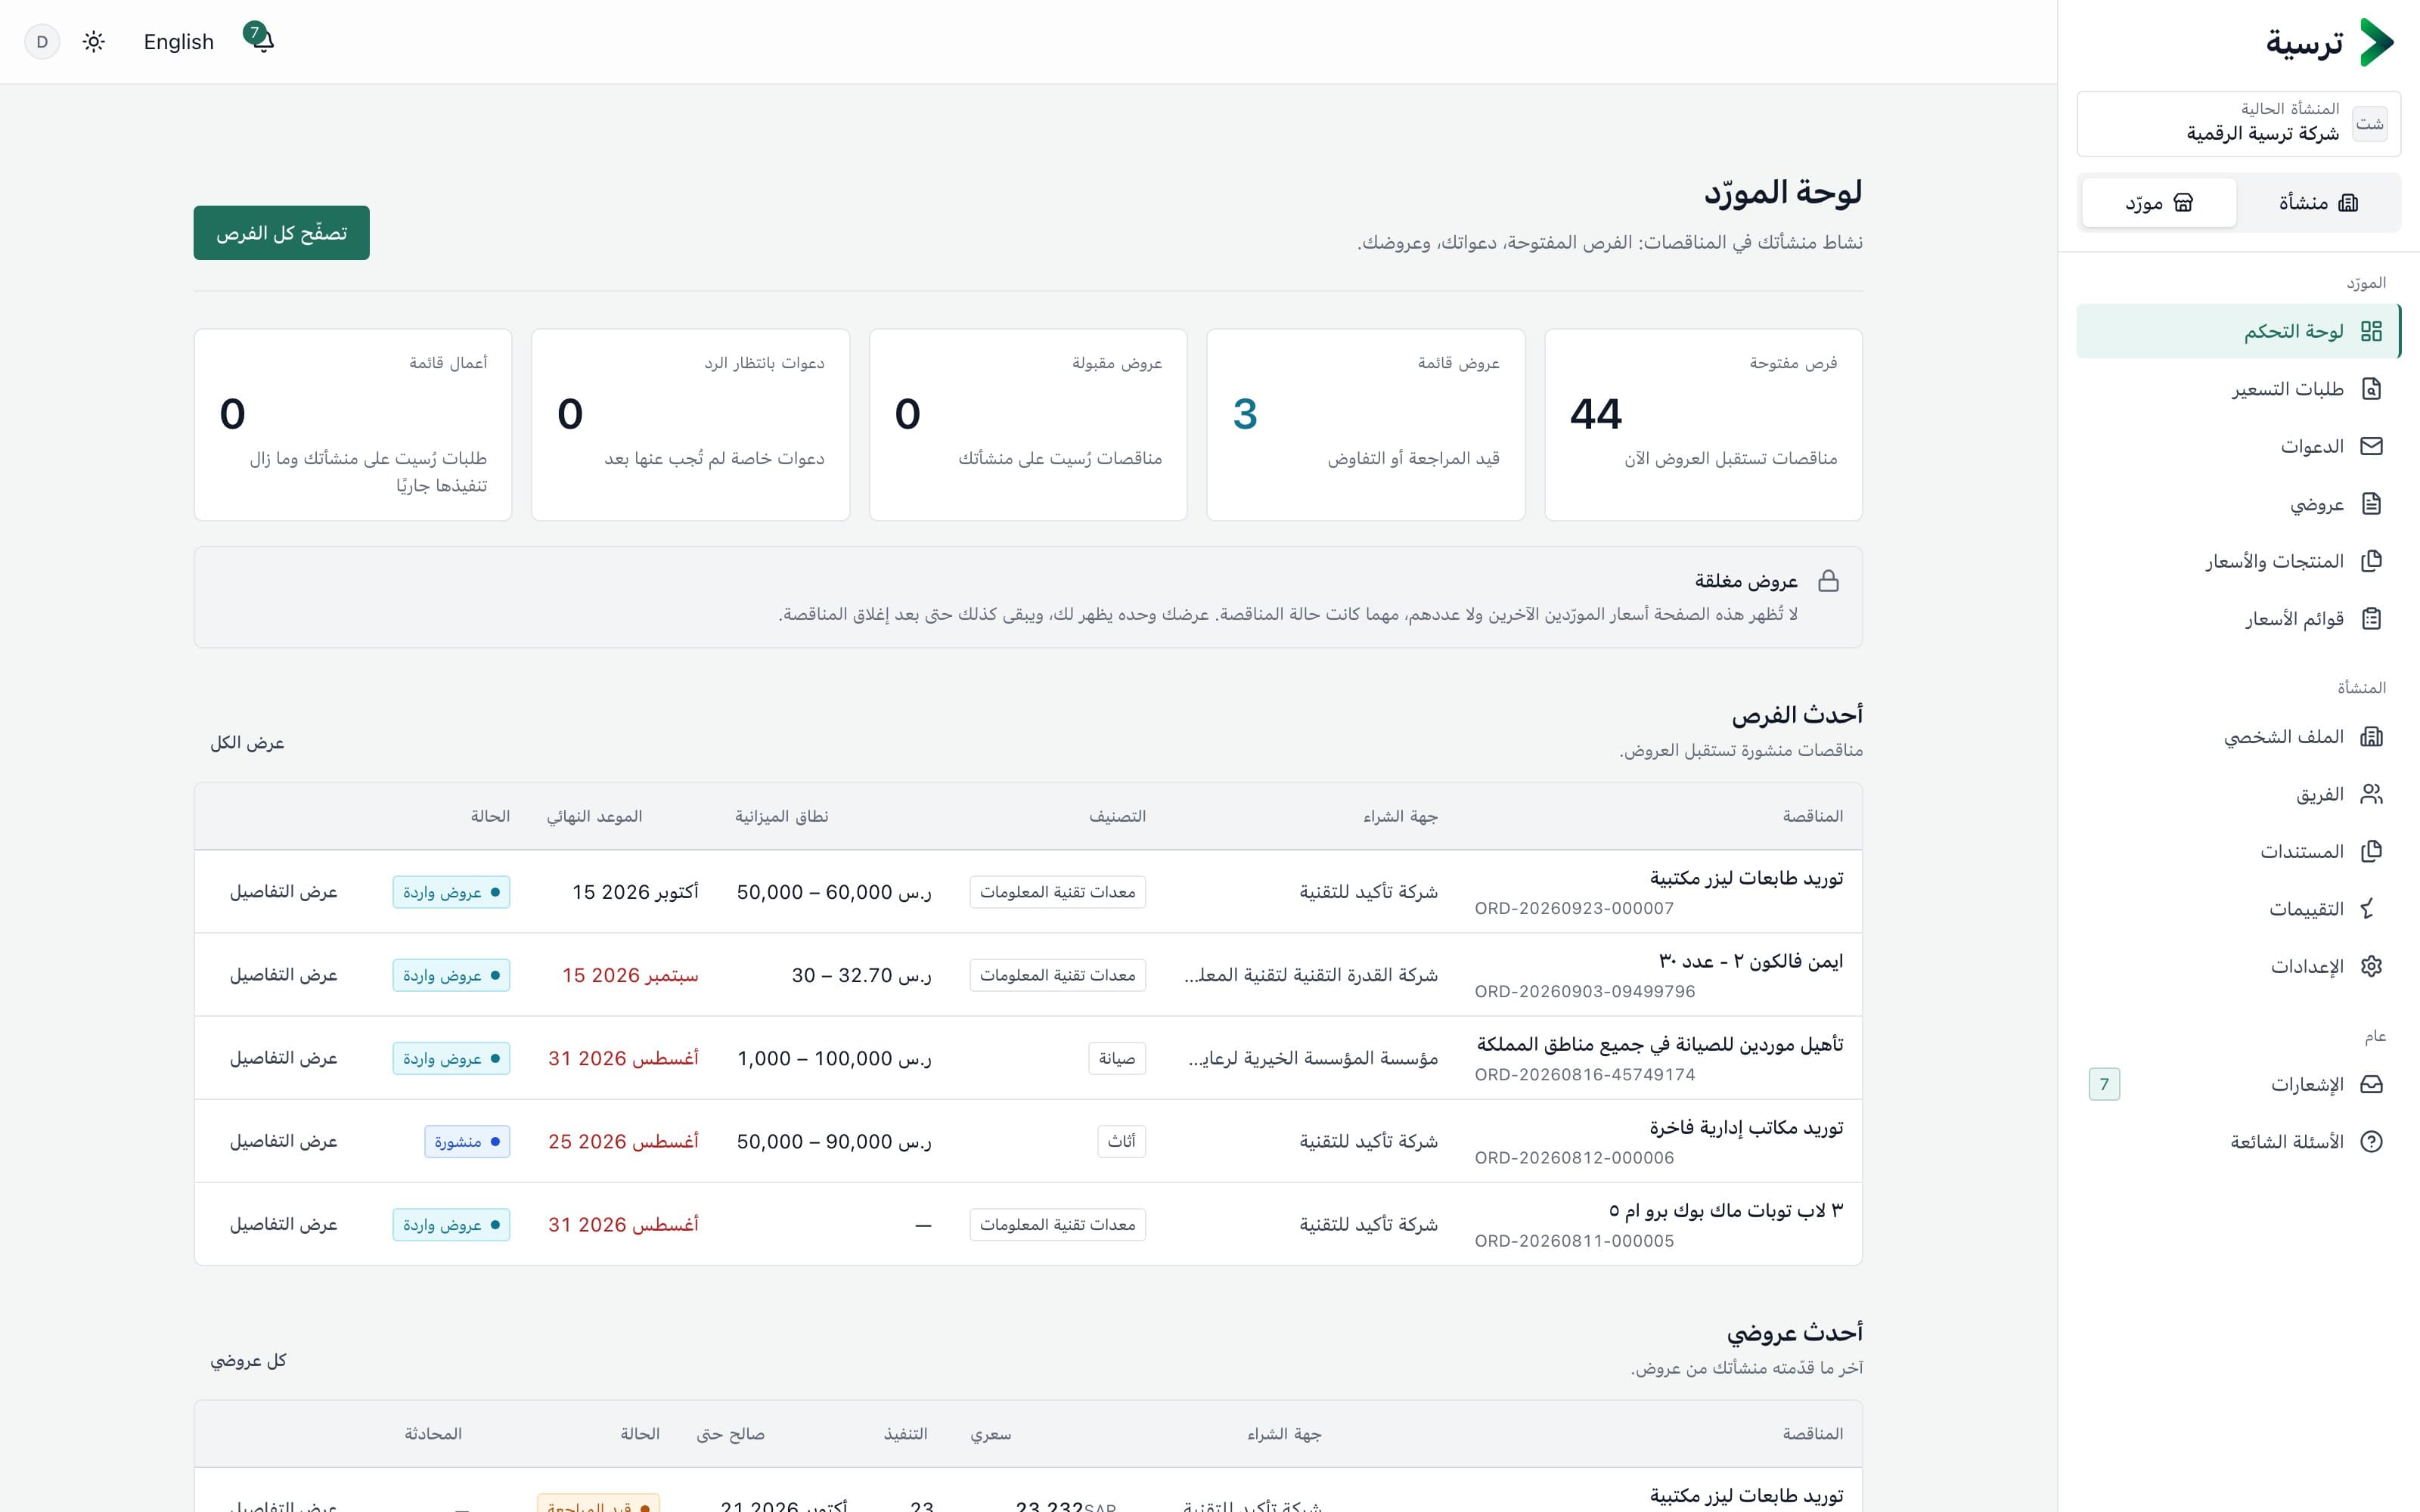
Task: Open عرض التفاصيل for تأهيل موردين للصيانة row
Action: [284, 1058]
